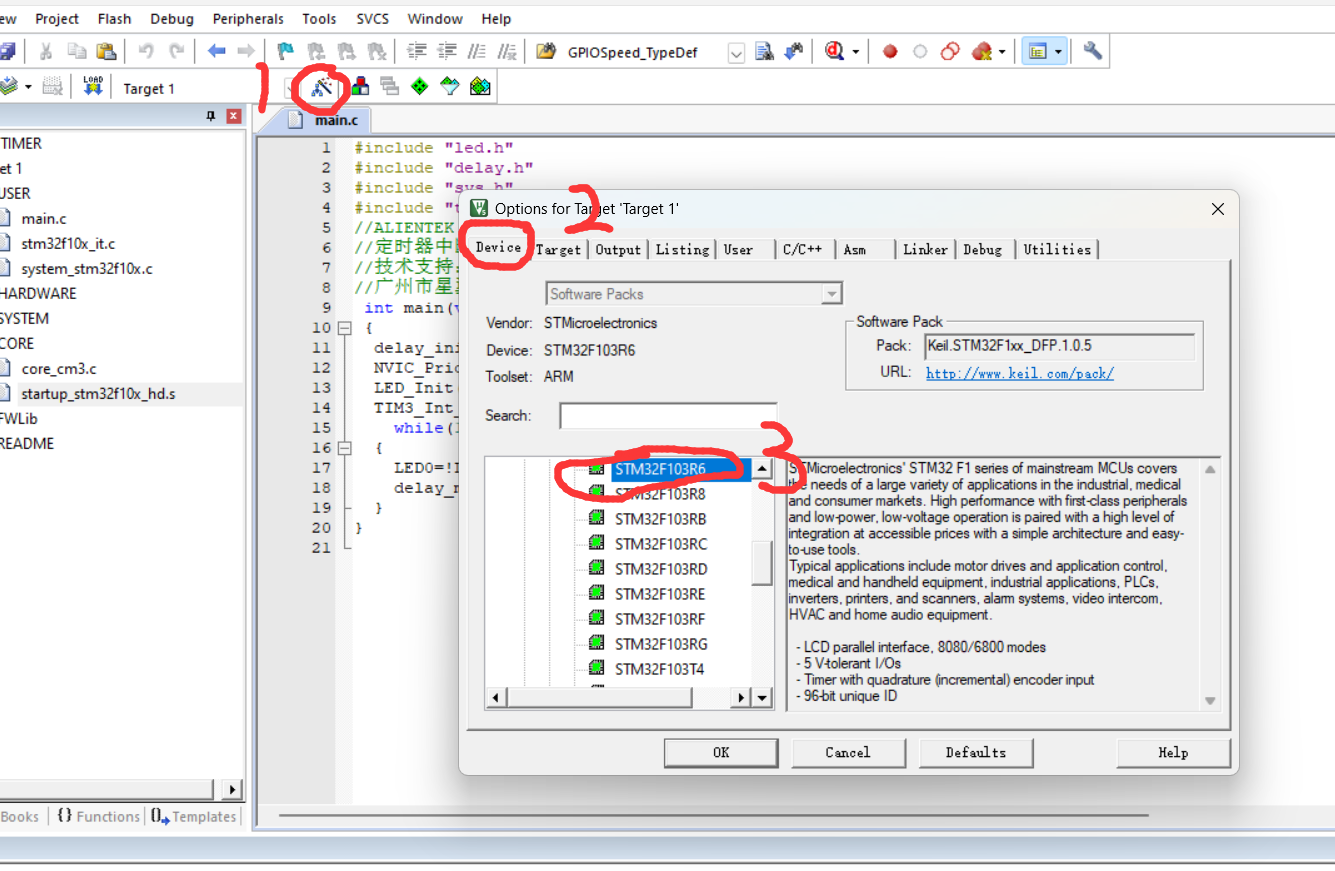The height and width of the screenshot is (871, 1335).
Task: Open debug session dropdown arrow
Action: pos(855,52)
